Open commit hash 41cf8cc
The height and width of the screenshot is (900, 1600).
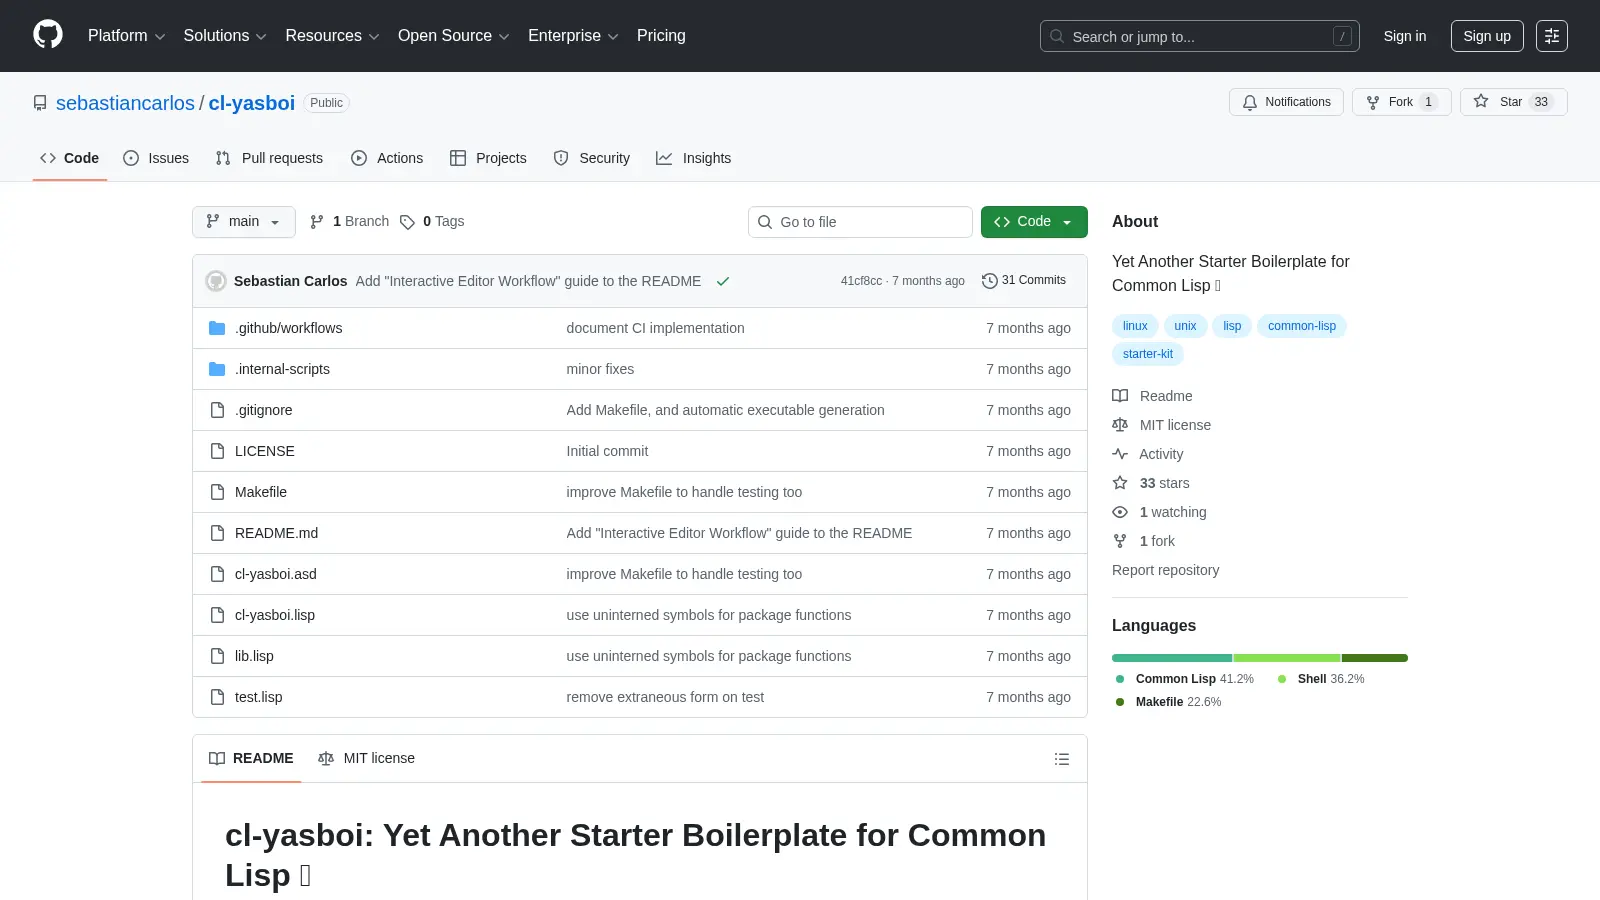(x=861, y=281)
